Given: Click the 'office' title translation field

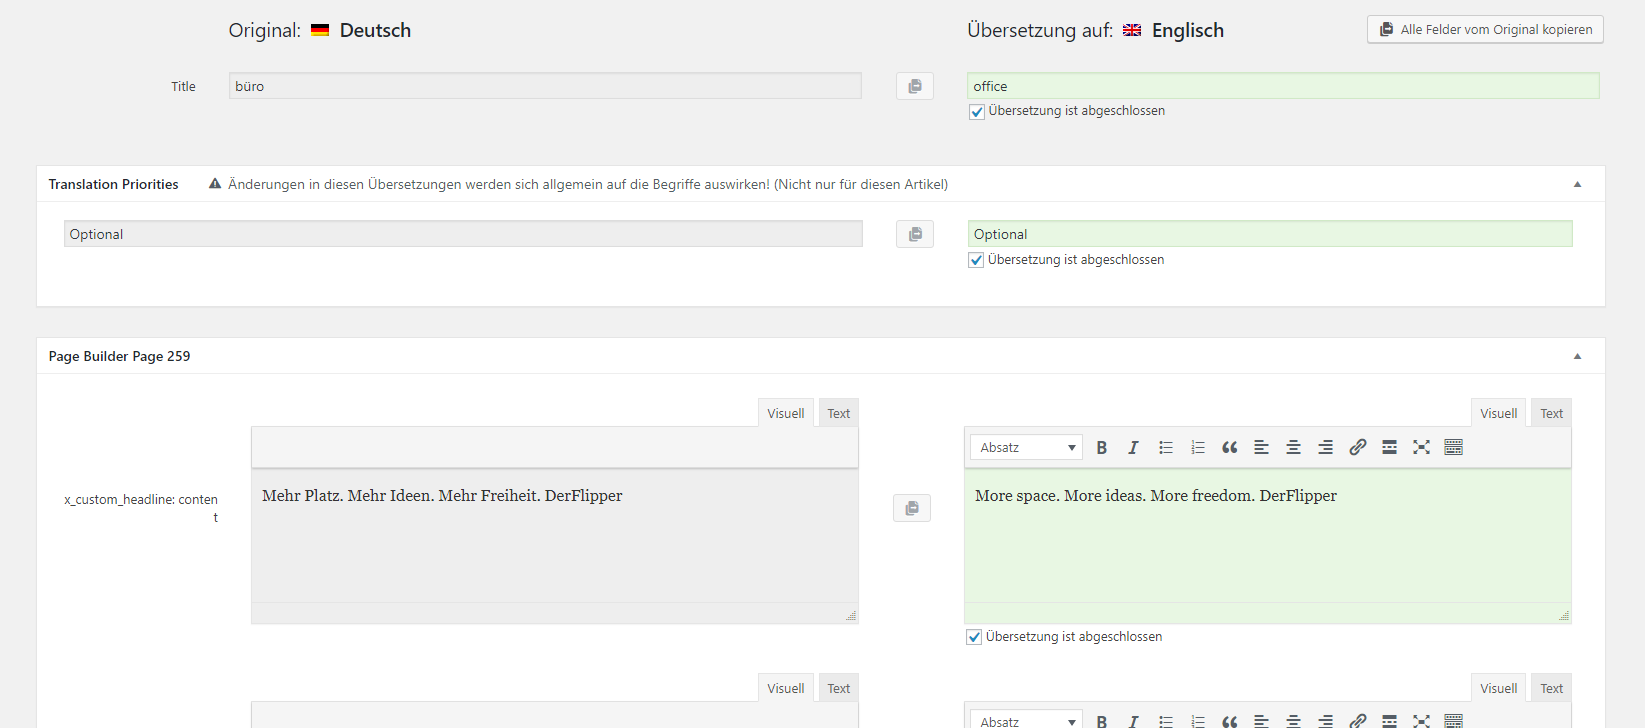Looking at the screenshot, I should coord(1283,86).
